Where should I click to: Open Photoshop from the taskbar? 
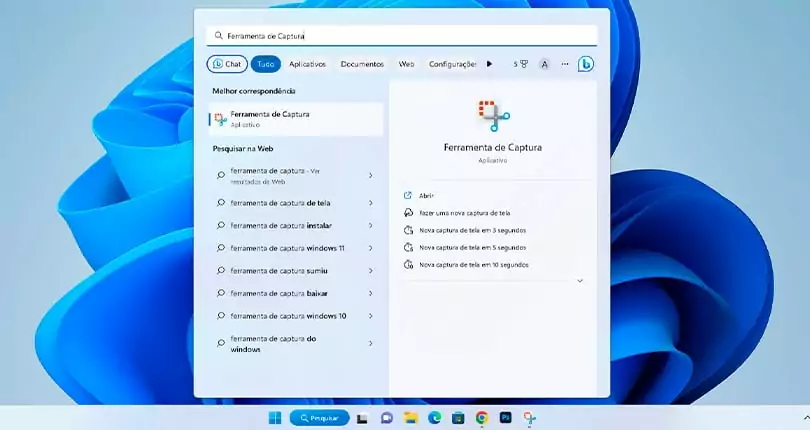(x=506, y=418)
